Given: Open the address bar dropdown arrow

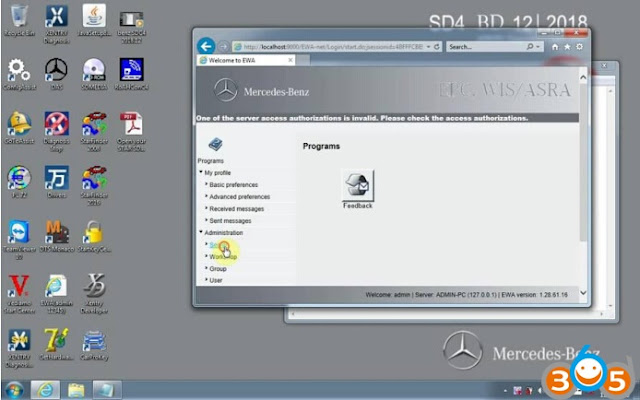Looking at the screenshot, I should (428, 47).
